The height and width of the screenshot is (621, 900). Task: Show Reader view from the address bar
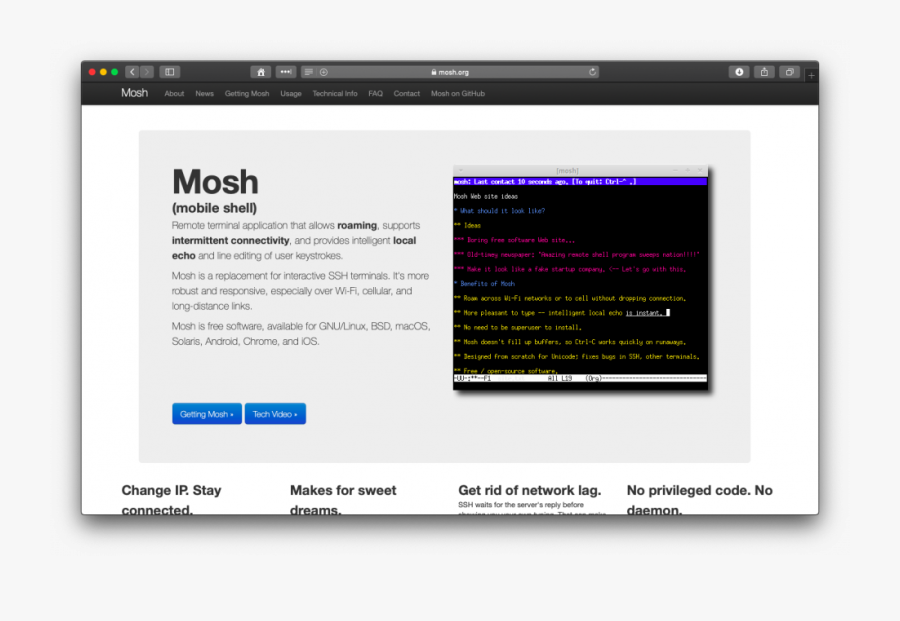click(309, 72)
